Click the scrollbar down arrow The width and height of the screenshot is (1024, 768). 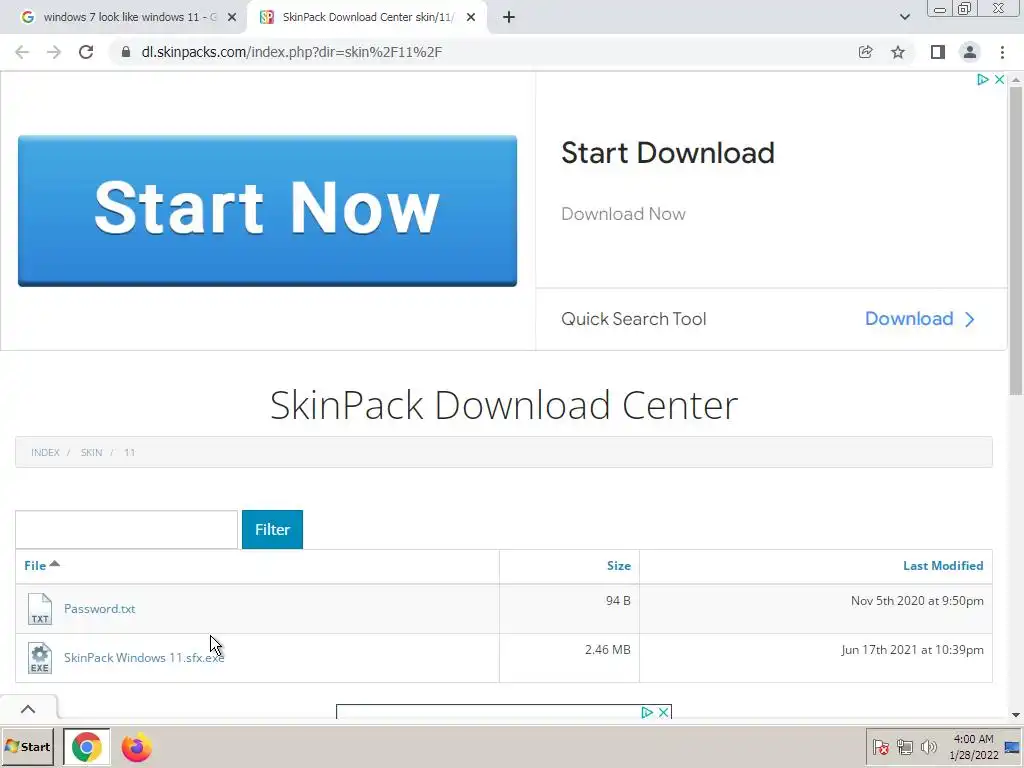click(1016, 714)
